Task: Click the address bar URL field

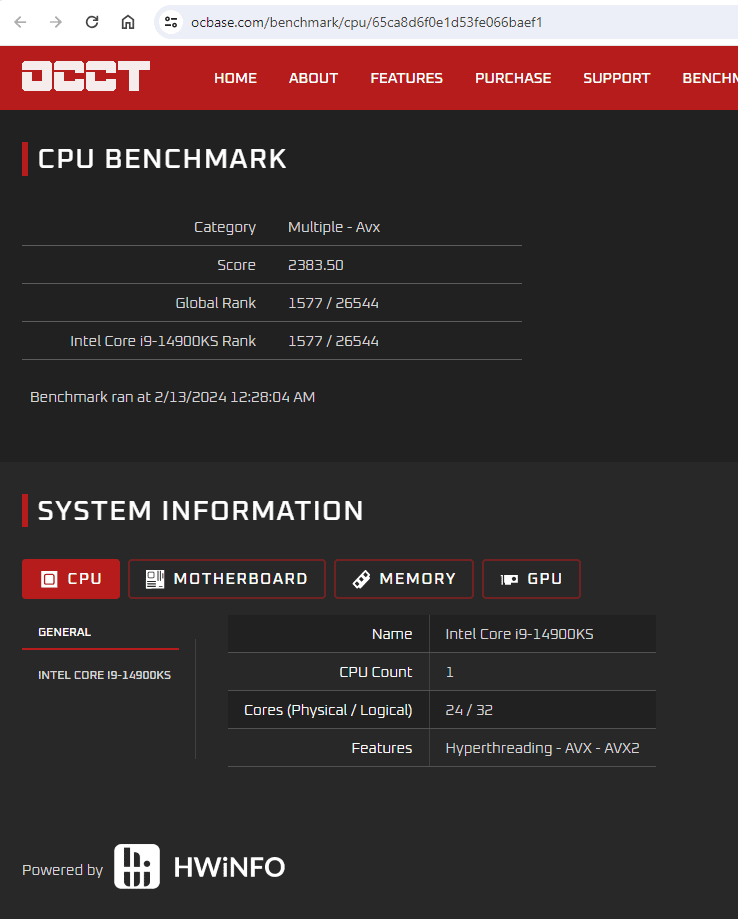Action: tap(445, 22)
